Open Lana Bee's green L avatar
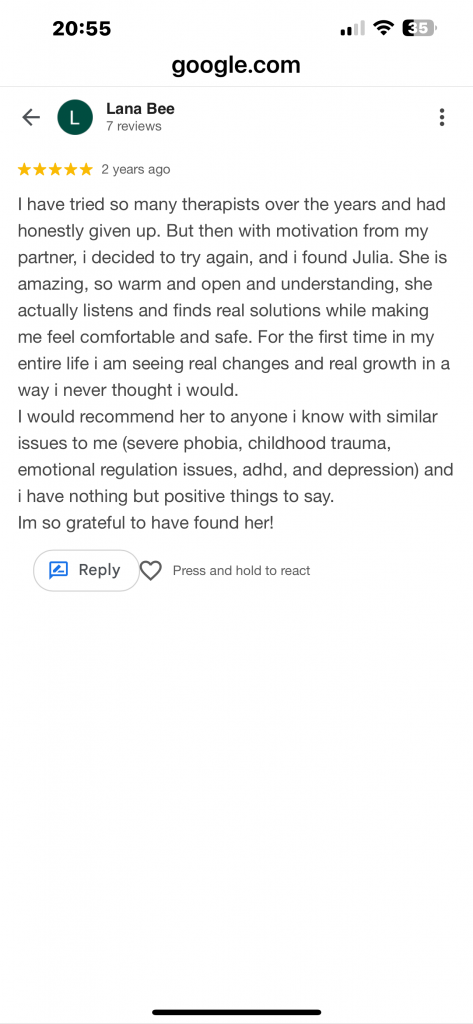This screenshot has width=473, height=1024. coord(75,117)
